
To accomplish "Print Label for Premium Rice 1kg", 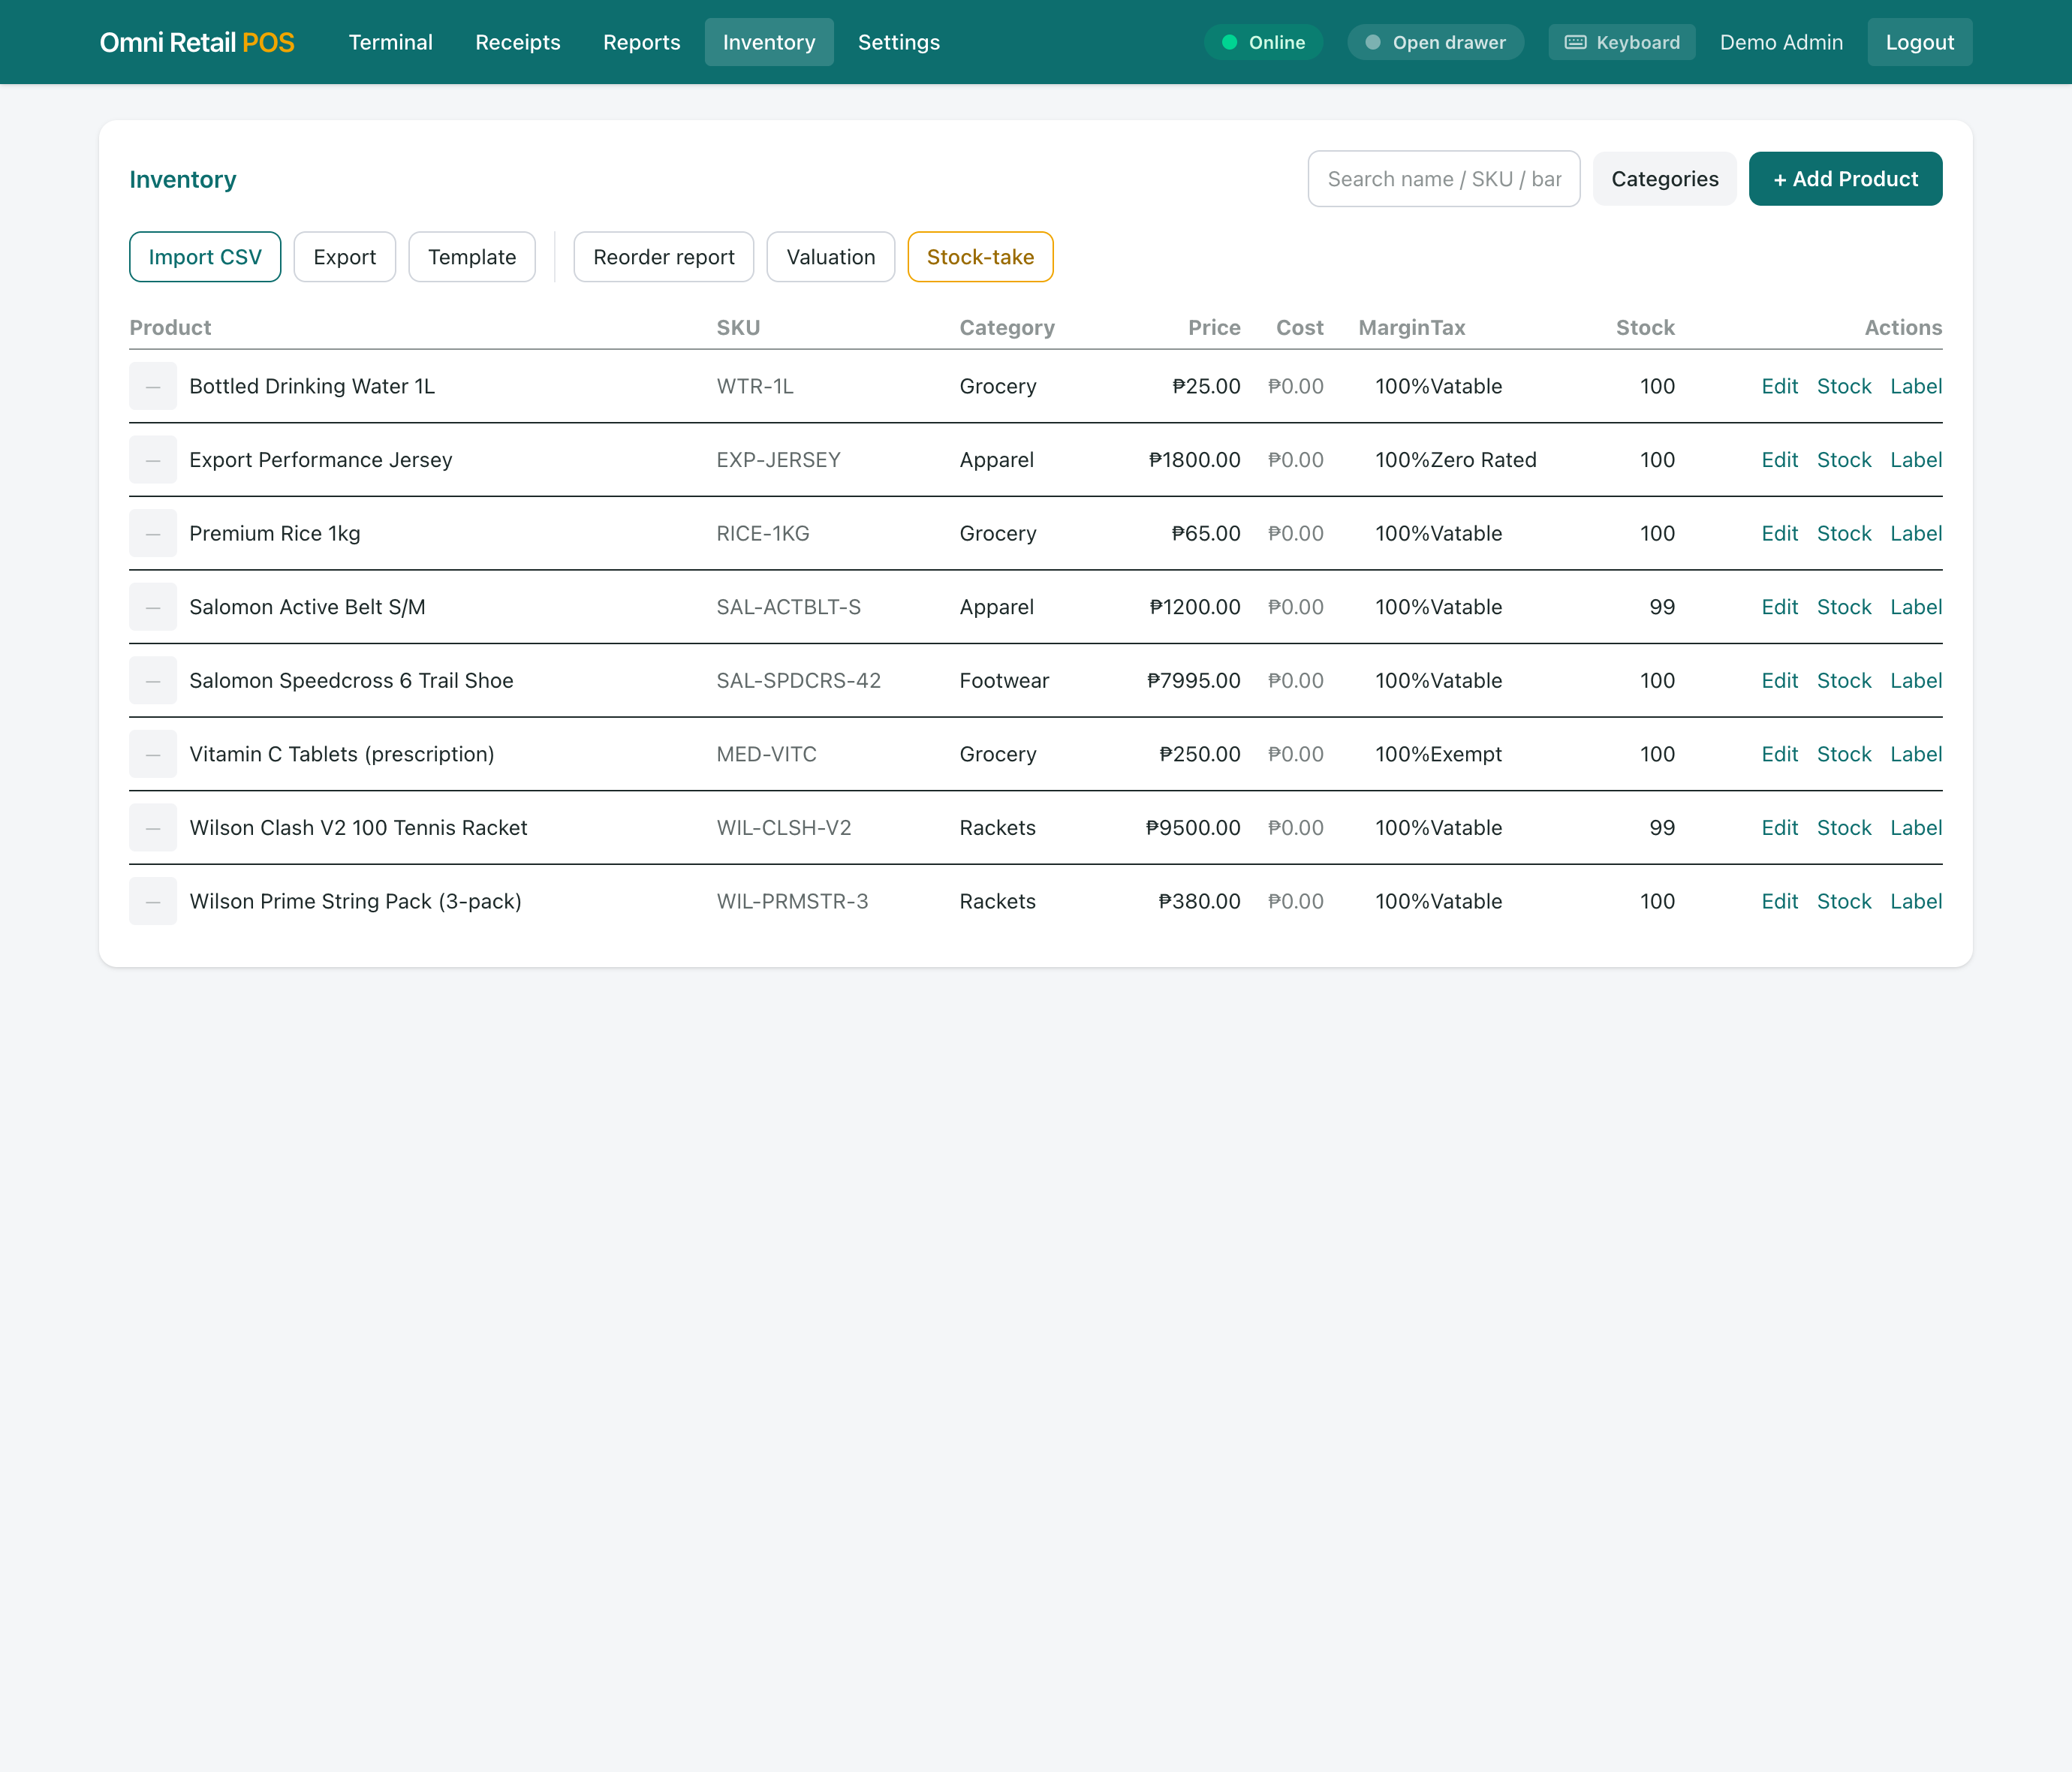I will [x=1915, y=533].
